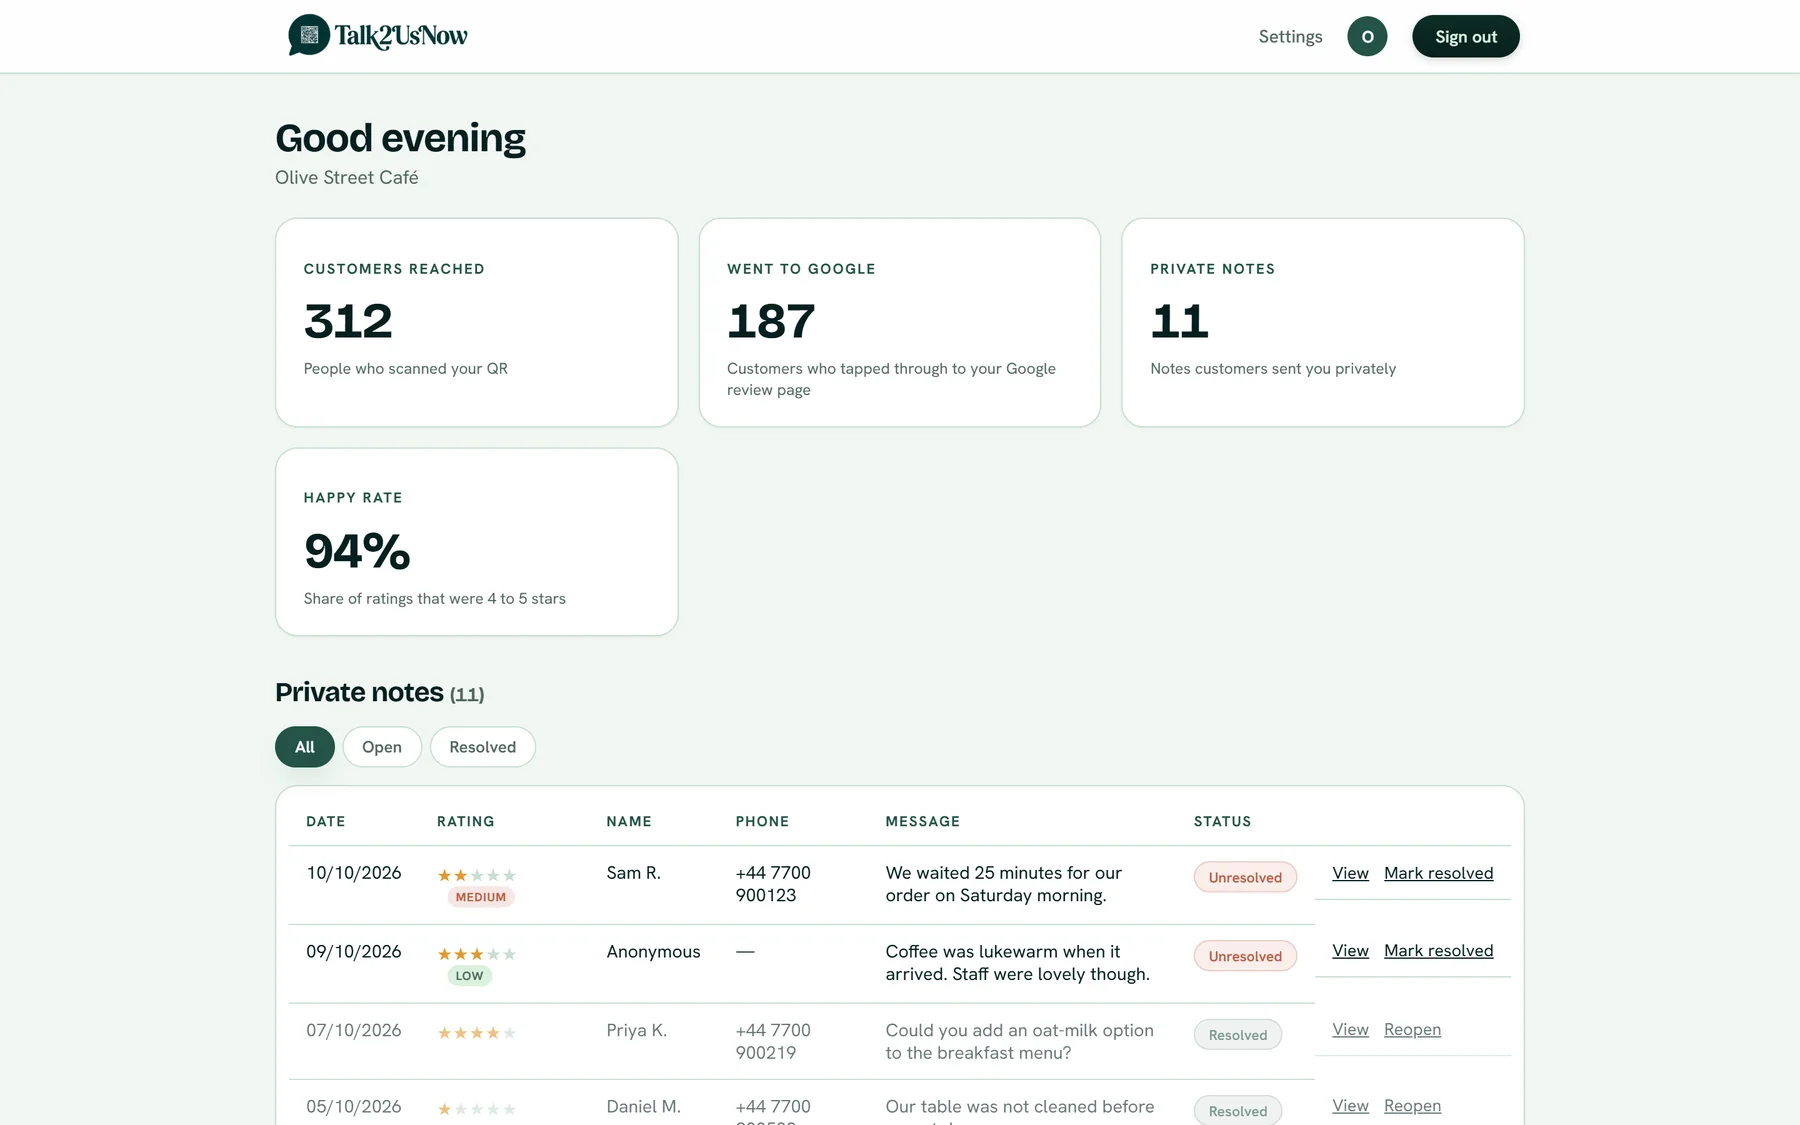Open Settings page

1290,36
